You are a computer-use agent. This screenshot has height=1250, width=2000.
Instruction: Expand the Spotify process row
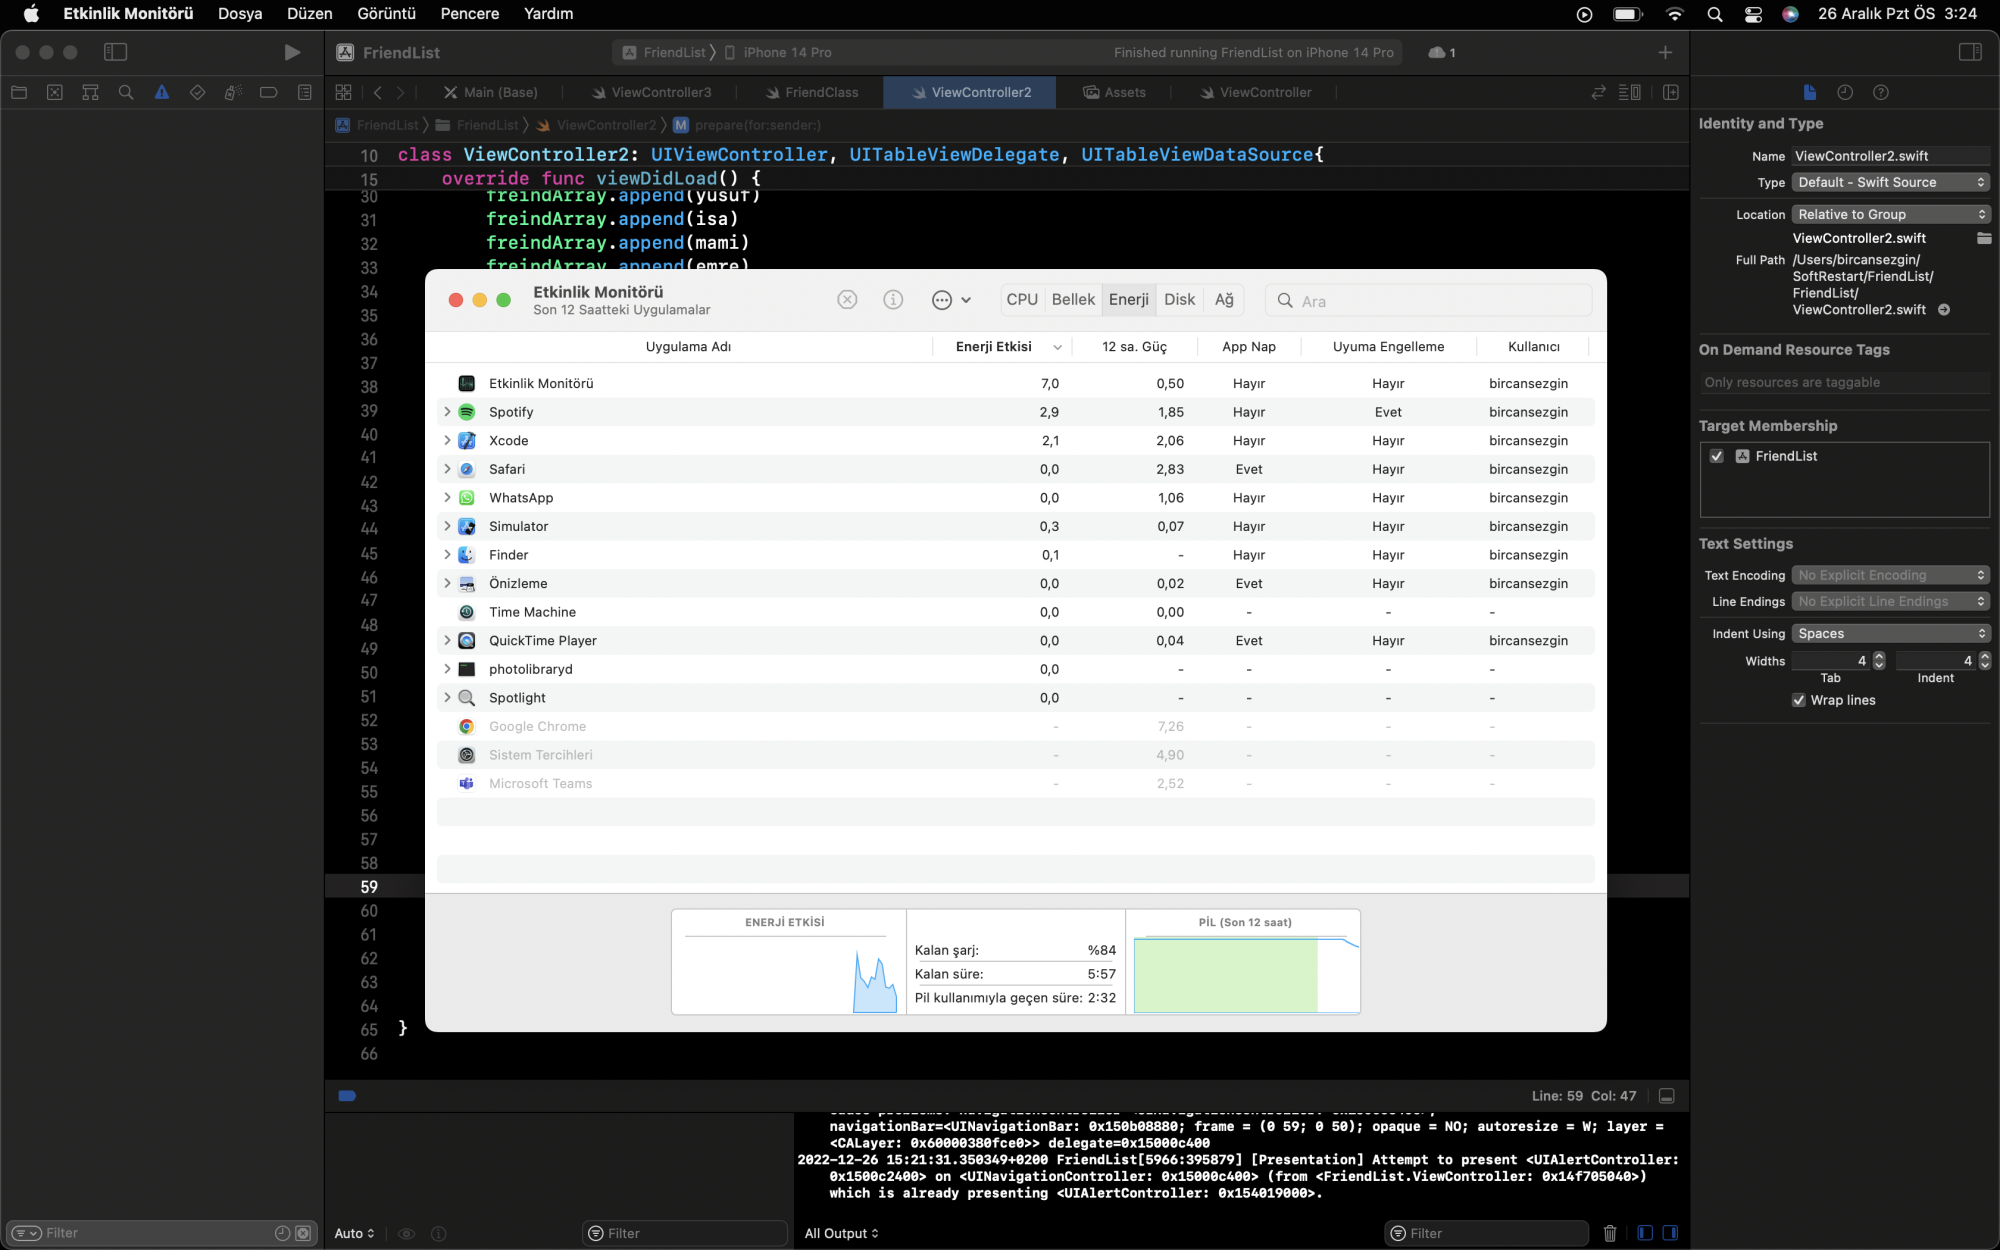click(447, 412)
